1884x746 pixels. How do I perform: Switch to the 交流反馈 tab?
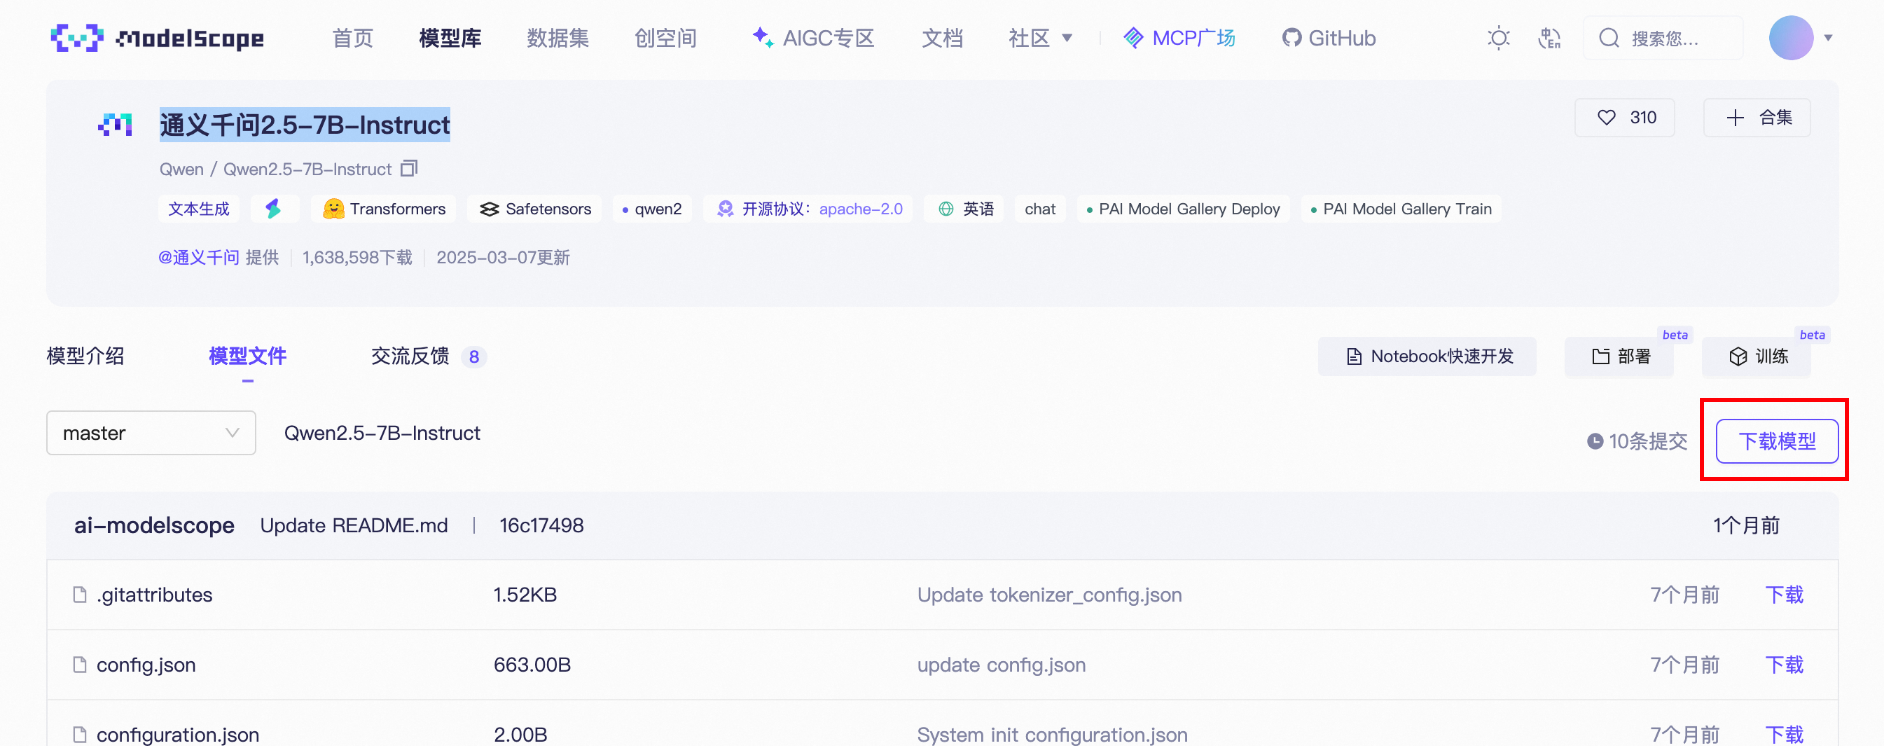pos(428,356)
